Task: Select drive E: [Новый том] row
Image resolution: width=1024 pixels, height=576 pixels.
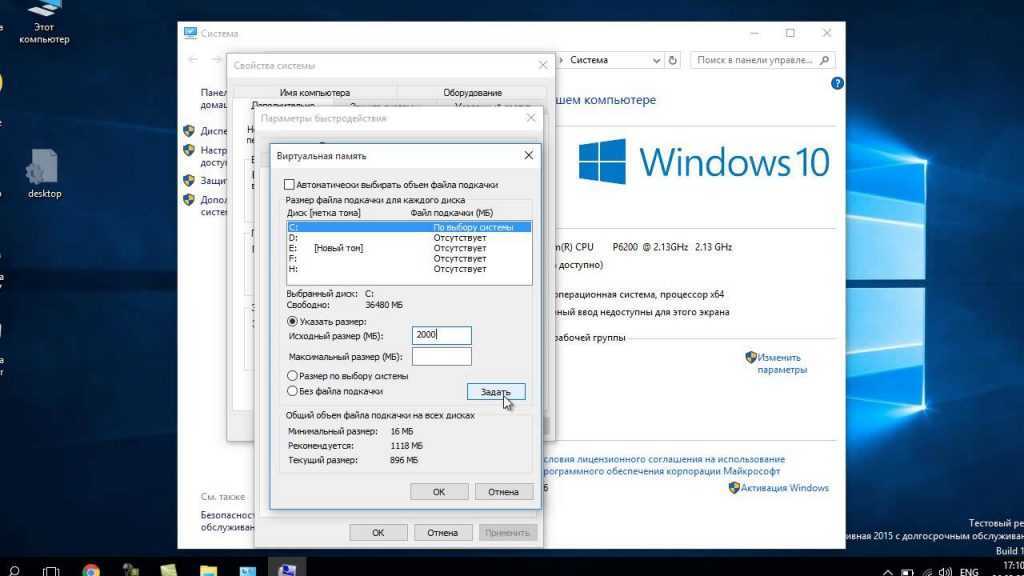Action: tap(409, 248)
